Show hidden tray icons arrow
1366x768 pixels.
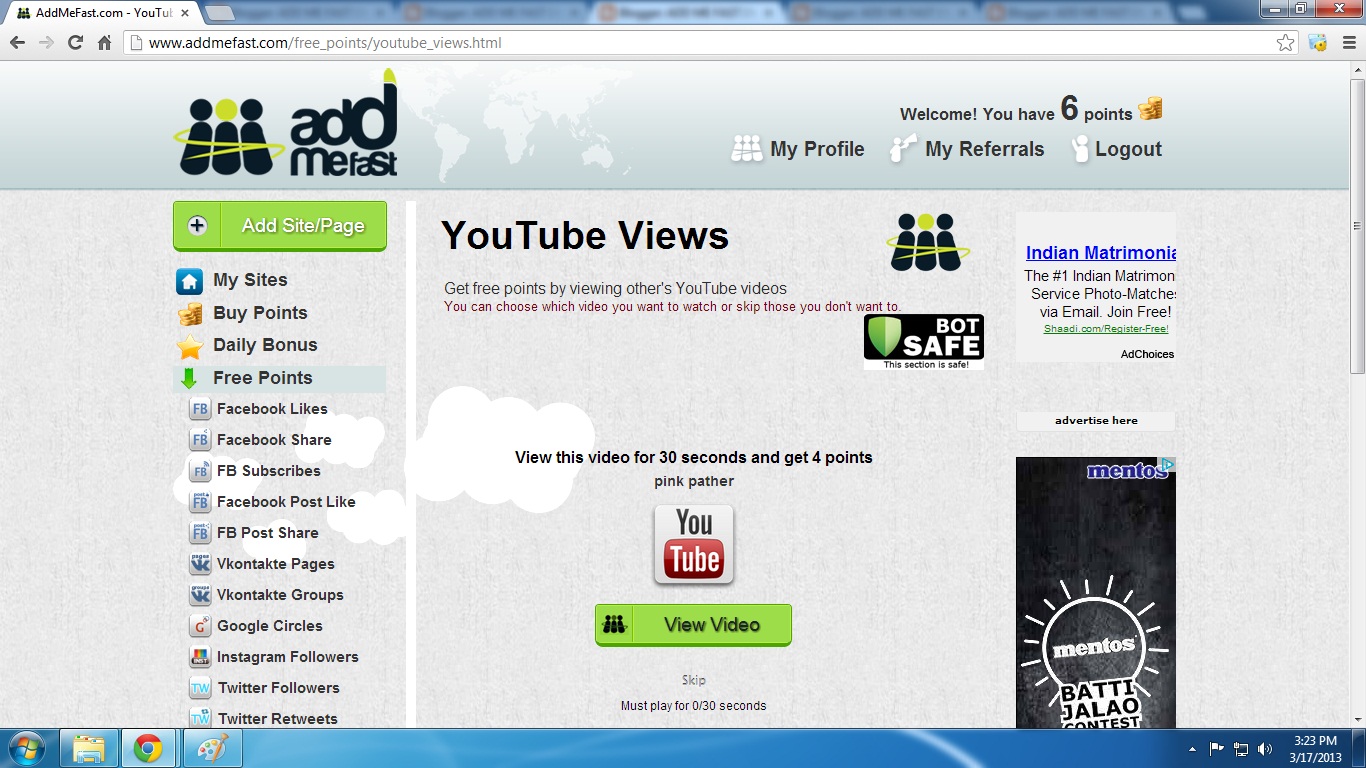click(1192, 748)
